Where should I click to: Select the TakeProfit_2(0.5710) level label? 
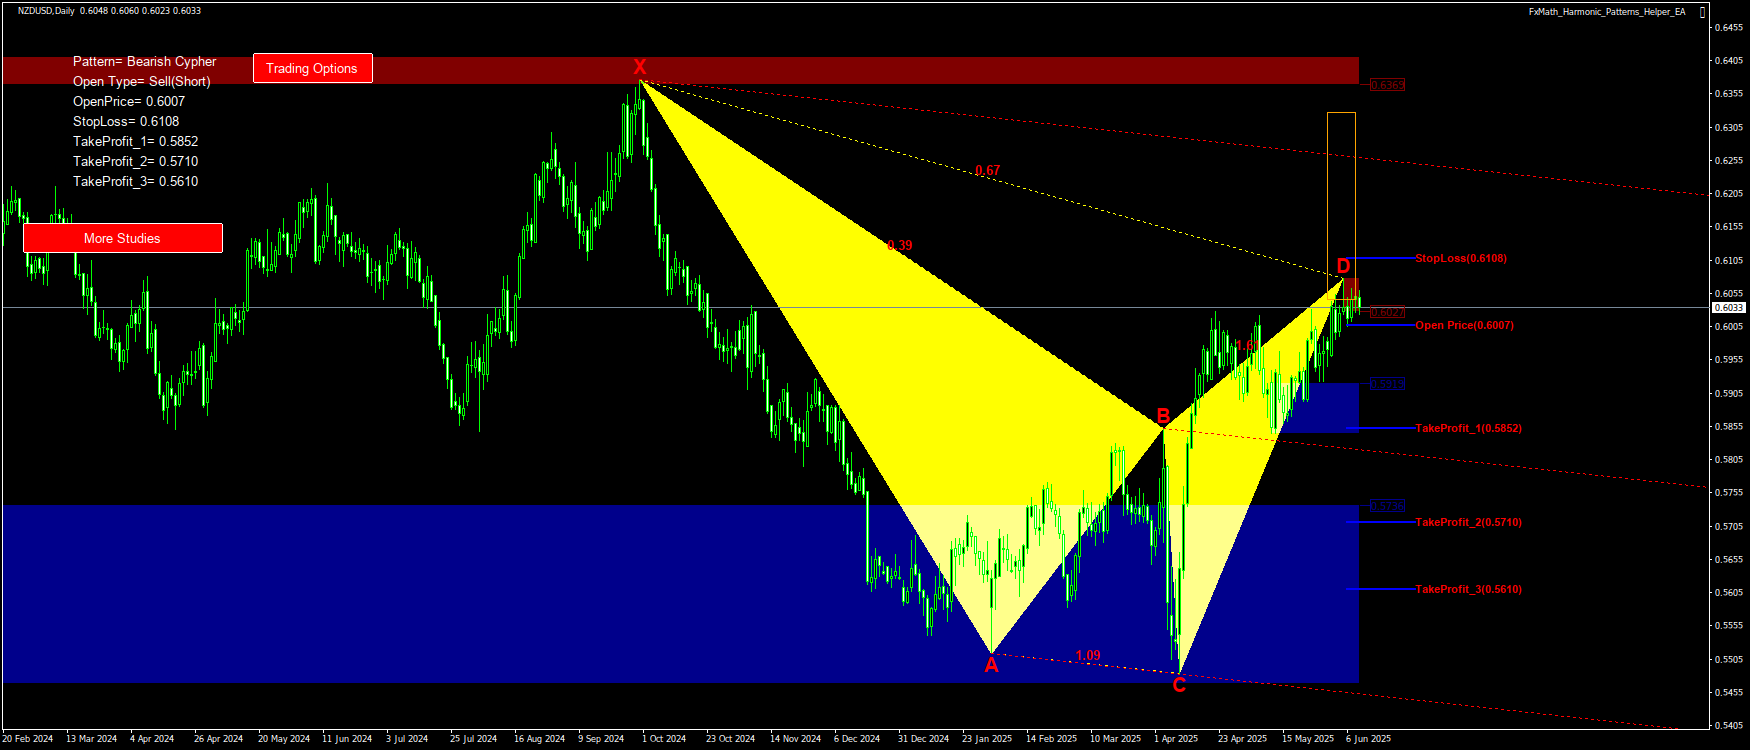pyautogui.click(x=1468, y=522)
